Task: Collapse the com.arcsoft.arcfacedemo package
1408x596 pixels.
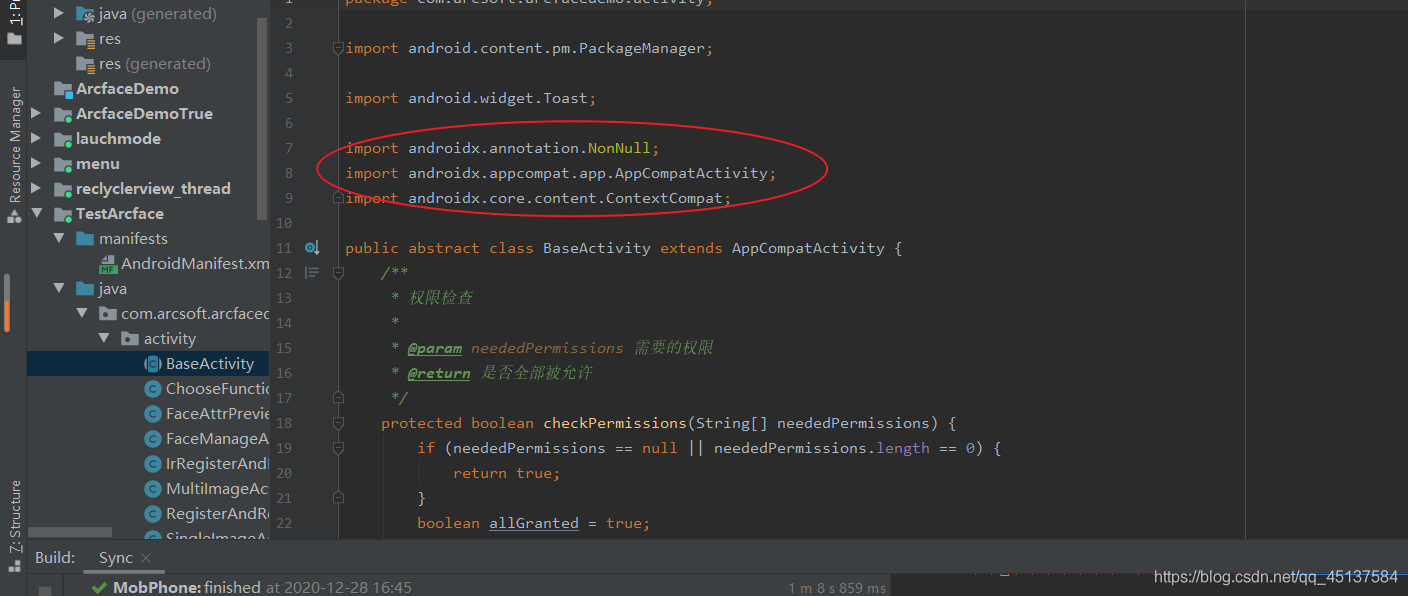Action: (82, 313)
